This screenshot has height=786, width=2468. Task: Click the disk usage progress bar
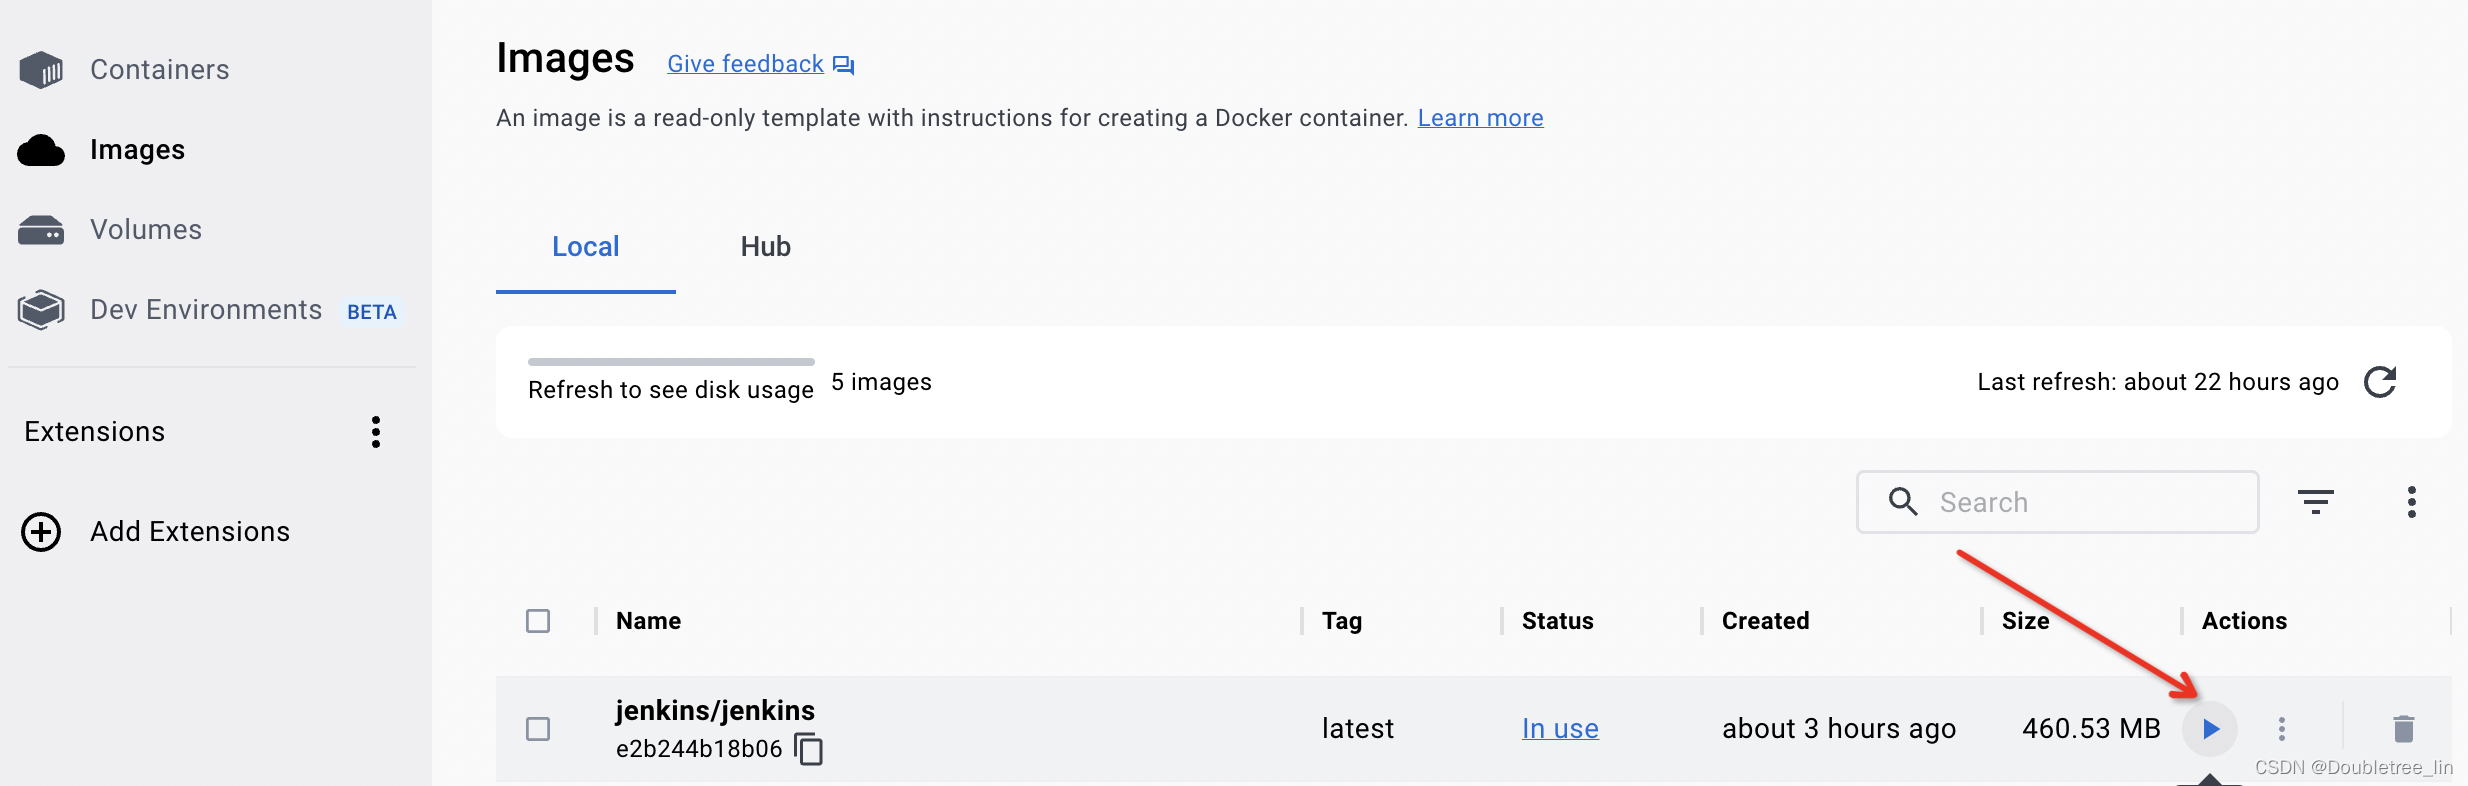click(671, 362)
